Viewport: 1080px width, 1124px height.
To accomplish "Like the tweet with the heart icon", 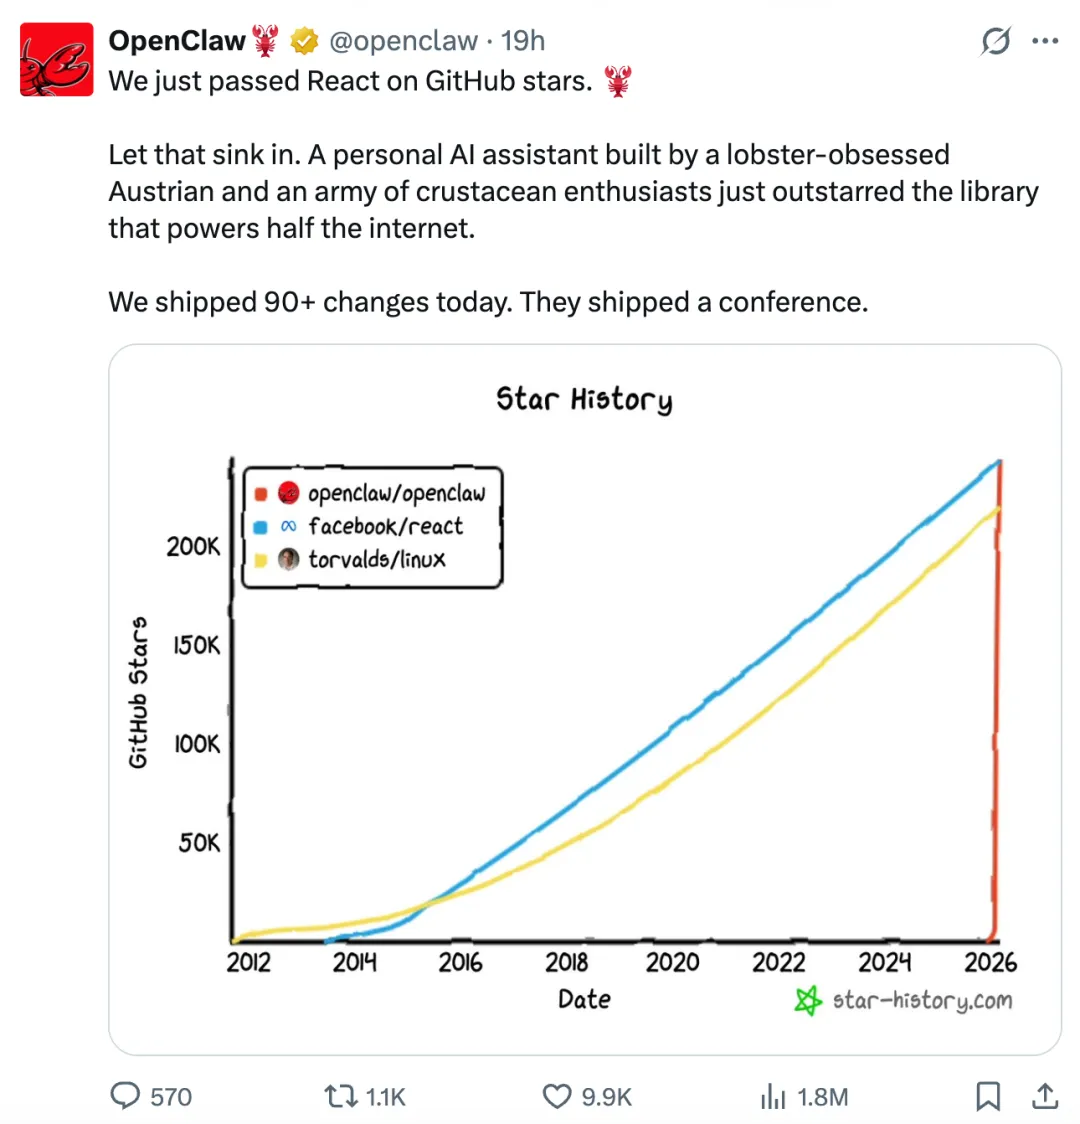I will tap(557, 1096).
